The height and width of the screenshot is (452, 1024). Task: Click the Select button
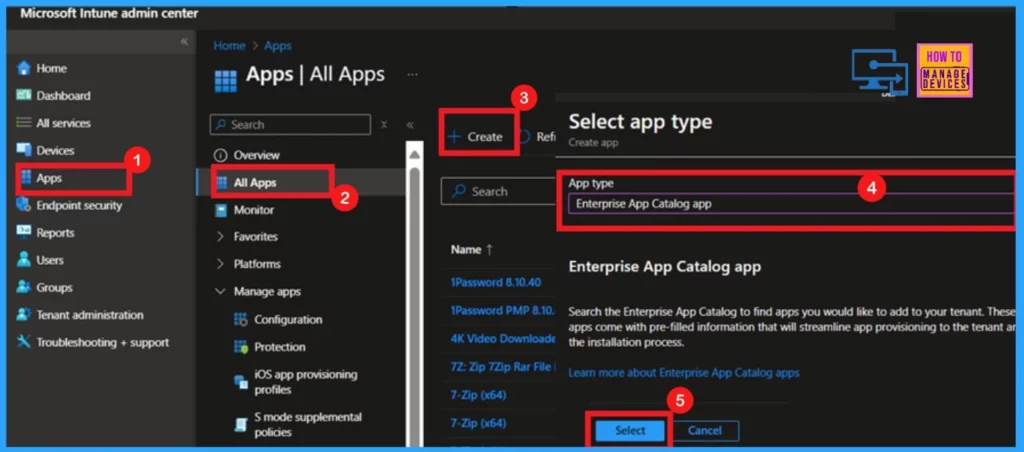tap(630, 430)
